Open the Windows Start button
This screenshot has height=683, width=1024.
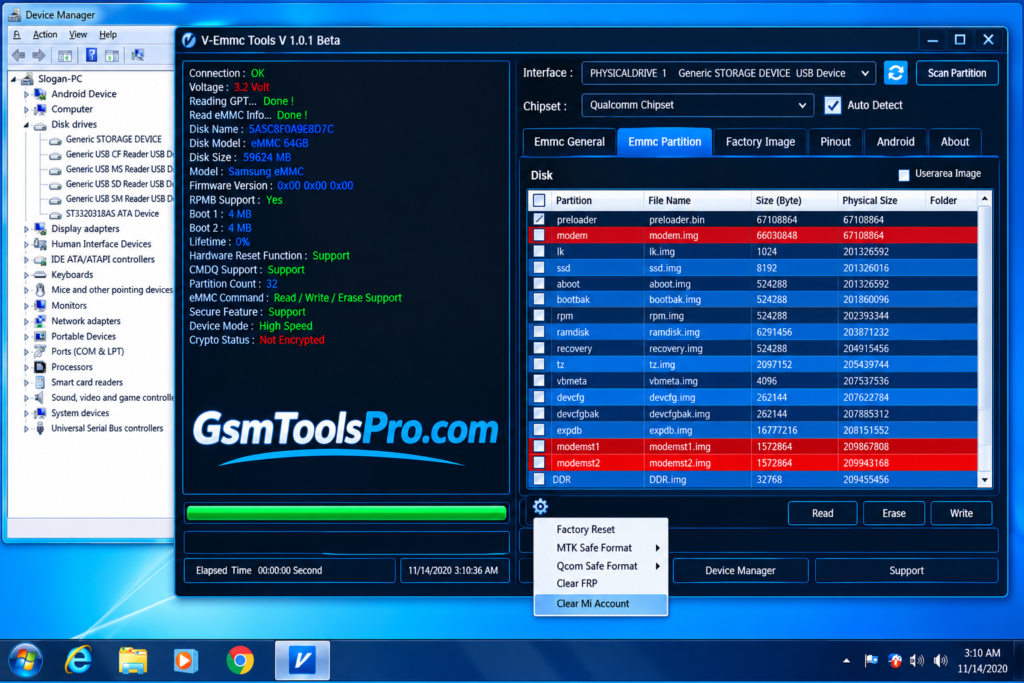tap(25, 660)
